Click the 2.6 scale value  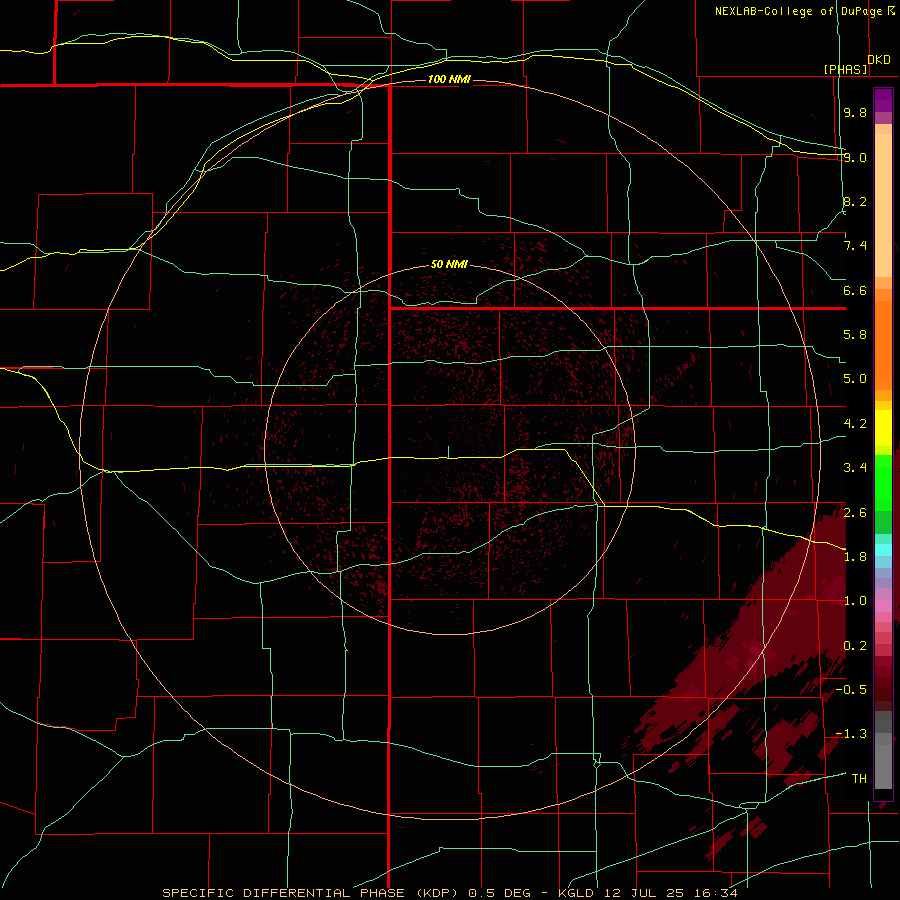pyautogui.click(x=855, y=512)
